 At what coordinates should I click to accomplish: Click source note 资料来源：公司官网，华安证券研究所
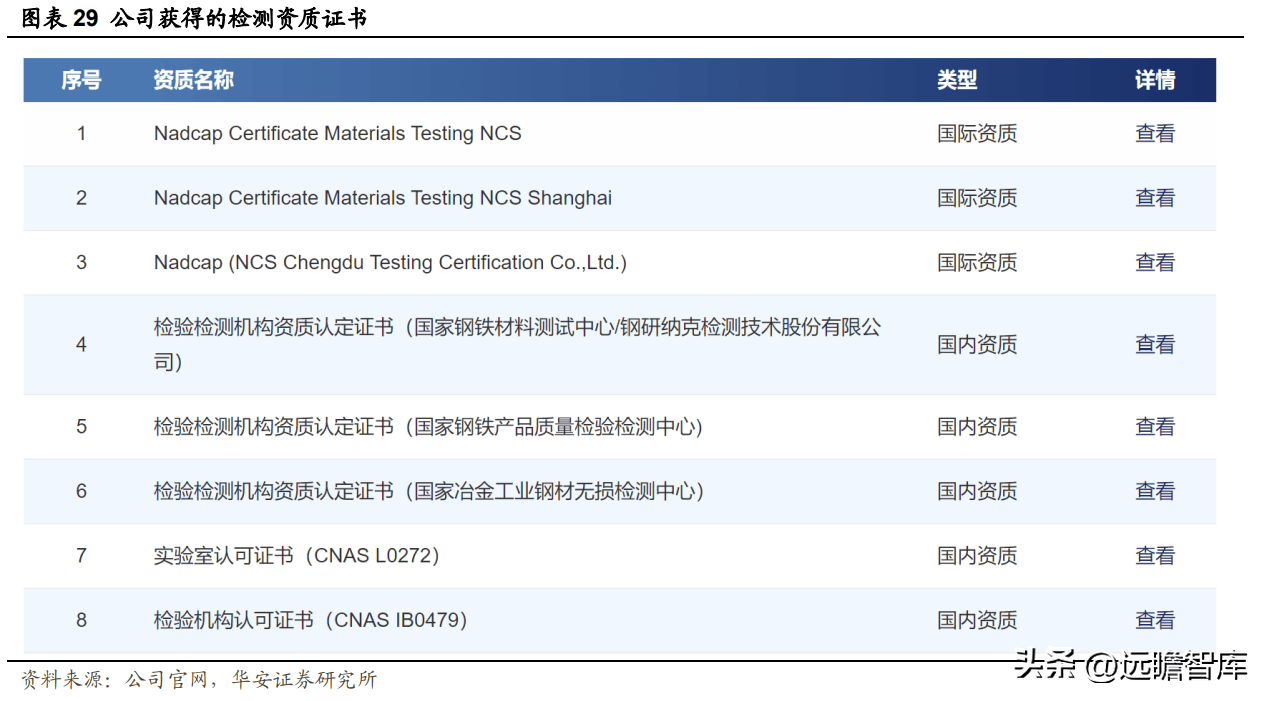click(x=200, y=680)
